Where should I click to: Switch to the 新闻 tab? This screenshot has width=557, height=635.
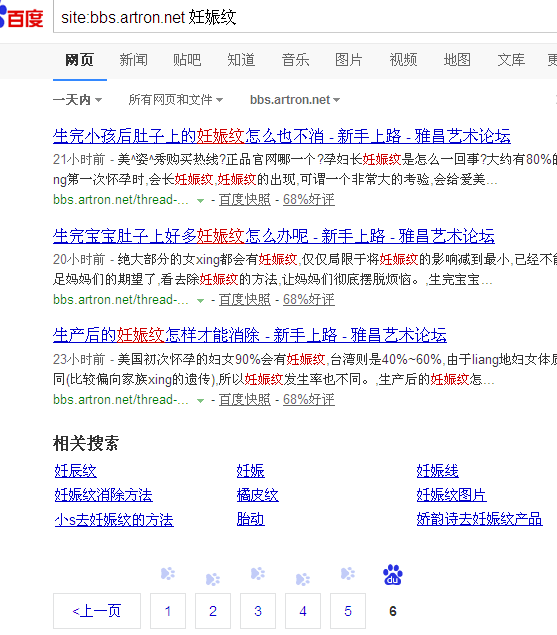tap(133, 60)
